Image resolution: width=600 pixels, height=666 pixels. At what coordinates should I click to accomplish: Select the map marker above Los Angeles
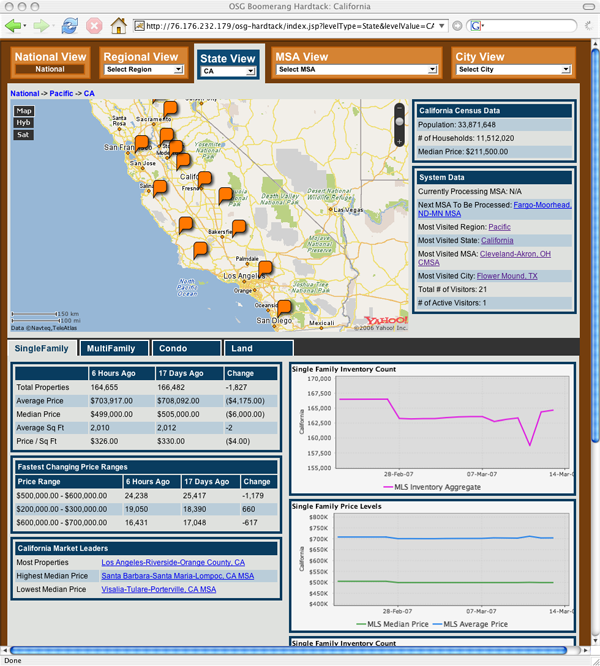[265, 269]
